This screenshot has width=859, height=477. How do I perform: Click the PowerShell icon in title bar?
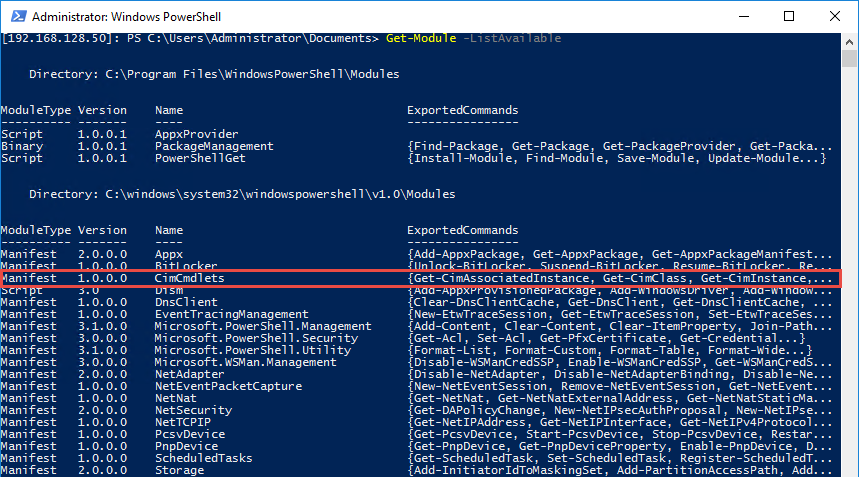tap(18, 16)
